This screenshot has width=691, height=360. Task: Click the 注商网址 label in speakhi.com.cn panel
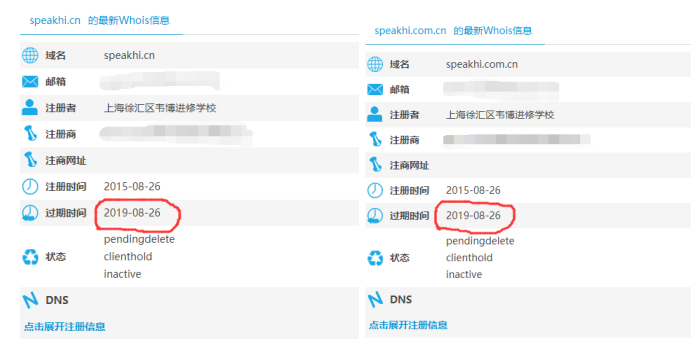click(409, 165)
